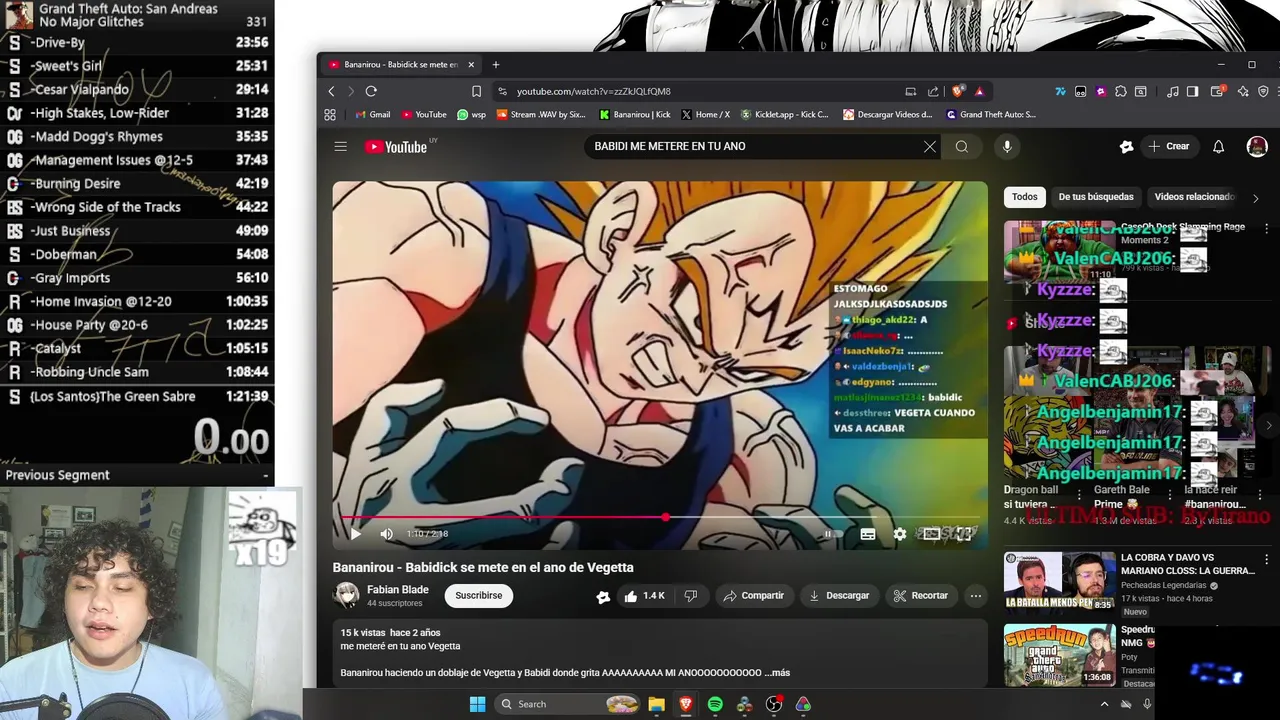Open a new browser tab
Viewport: 1280px width, 720px height.
(x=496, y=65)
